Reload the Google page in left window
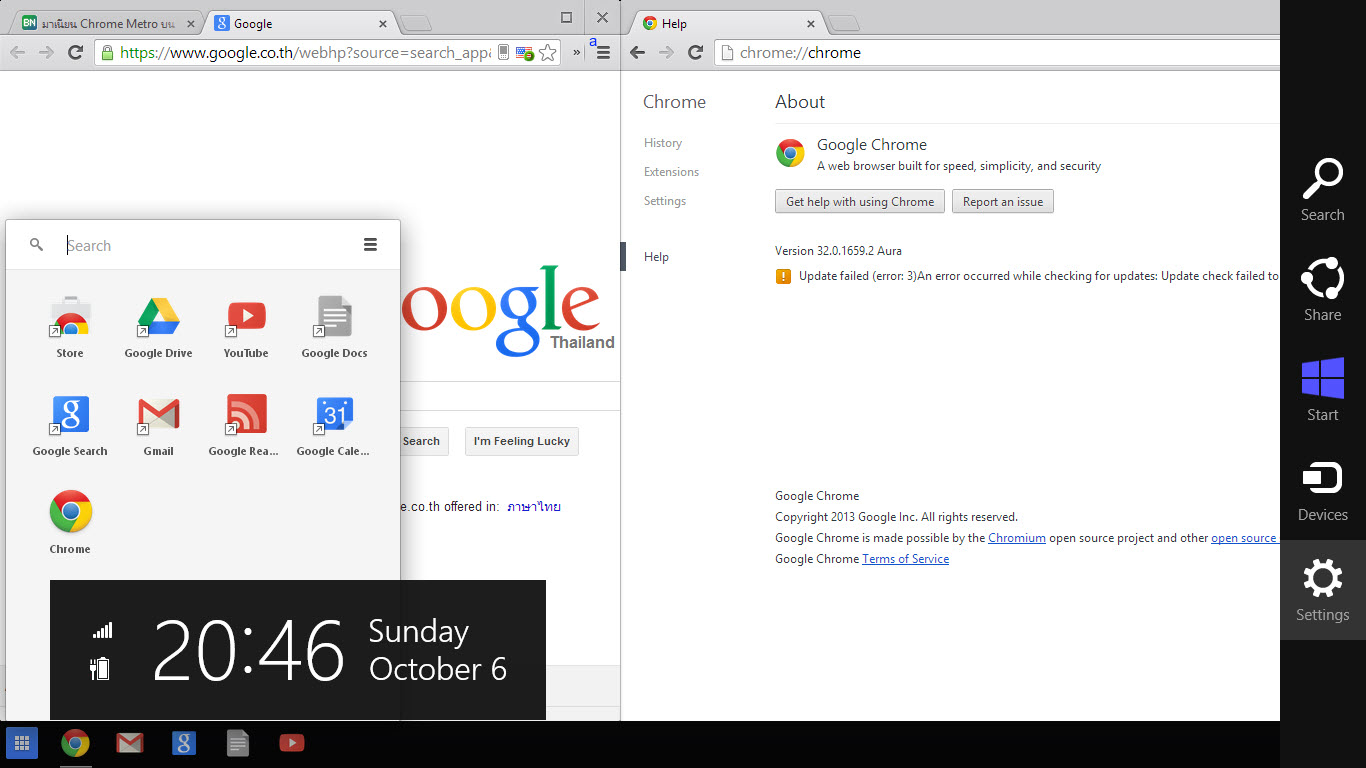Image resolution: width=1366 pixels, height=768 pixels. [75, 52]
